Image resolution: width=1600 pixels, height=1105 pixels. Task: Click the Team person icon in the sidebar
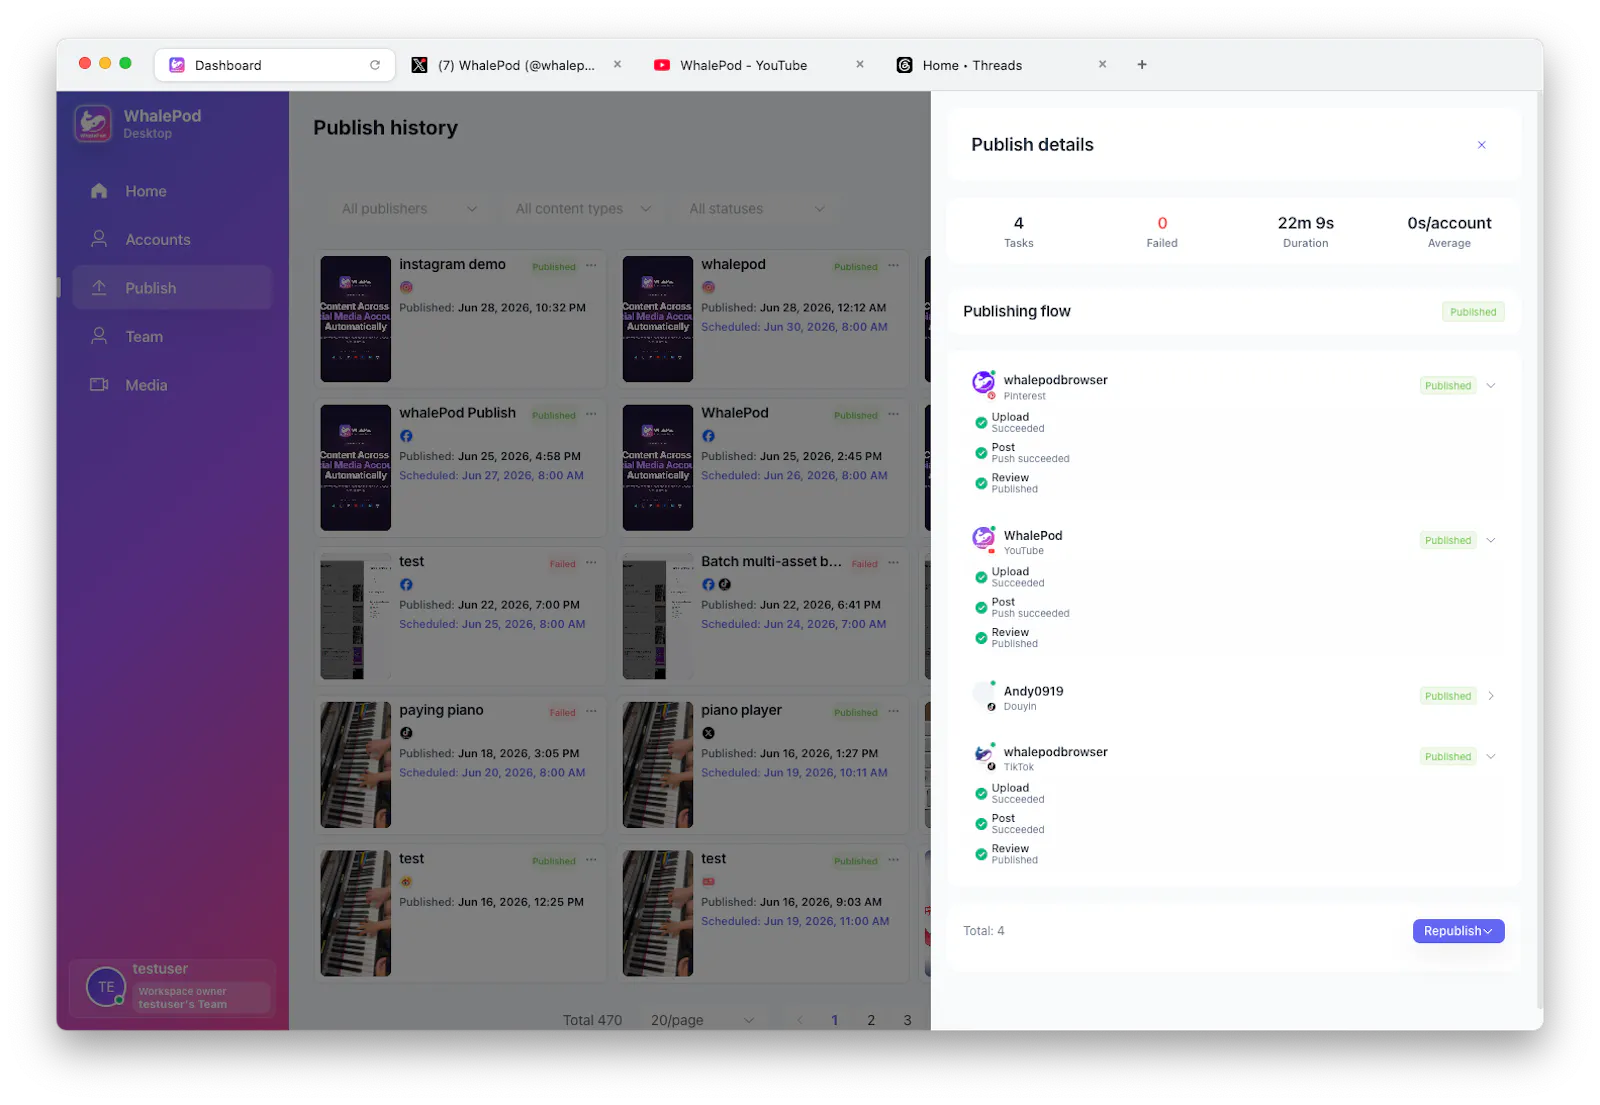coord(99,336)
